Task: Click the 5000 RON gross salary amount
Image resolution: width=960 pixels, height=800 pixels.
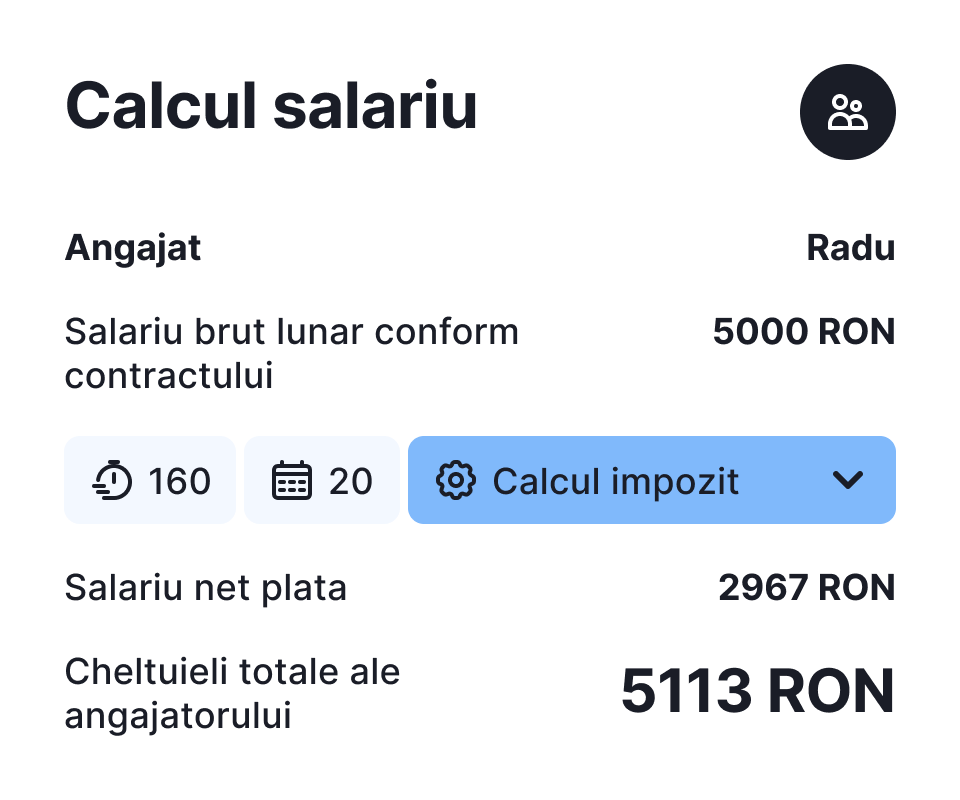Action: pyautogui.click(x=803, y=331)
